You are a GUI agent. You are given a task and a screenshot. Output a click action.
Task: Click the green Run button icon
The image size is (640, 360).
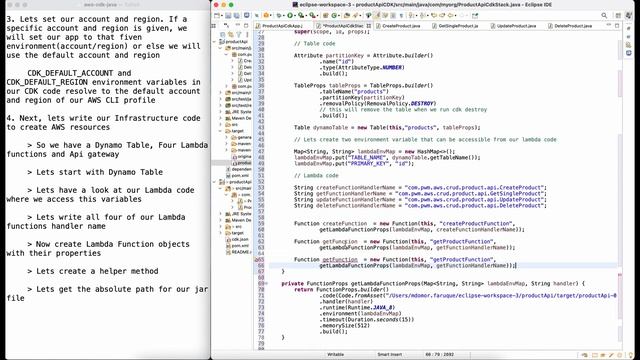point(290,16)
